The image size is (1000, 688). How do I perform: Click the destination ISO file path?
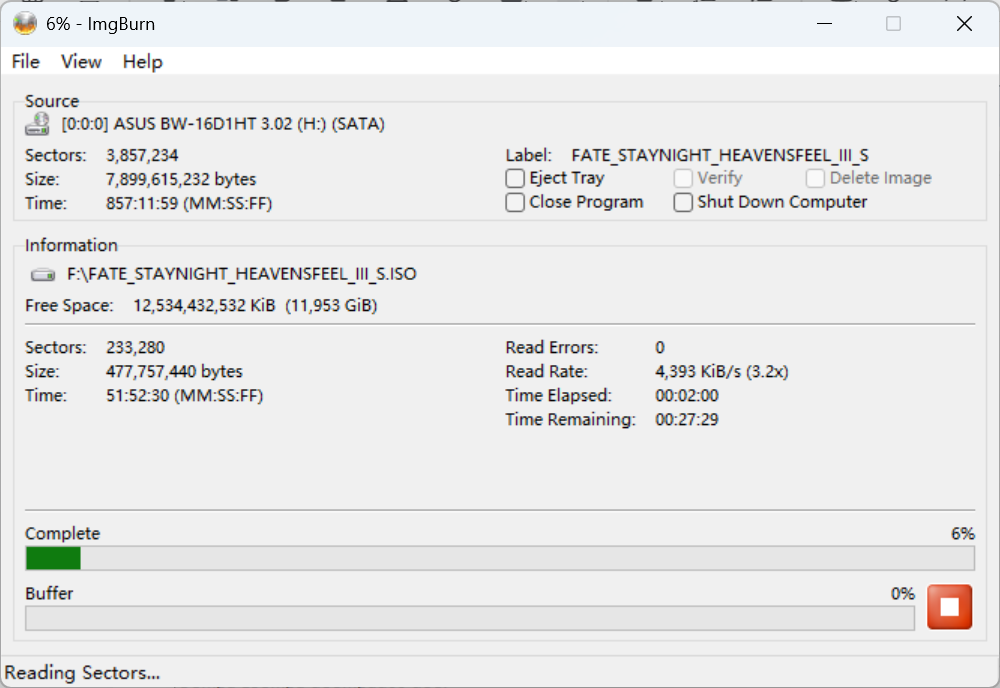click(x=242, y=274)
